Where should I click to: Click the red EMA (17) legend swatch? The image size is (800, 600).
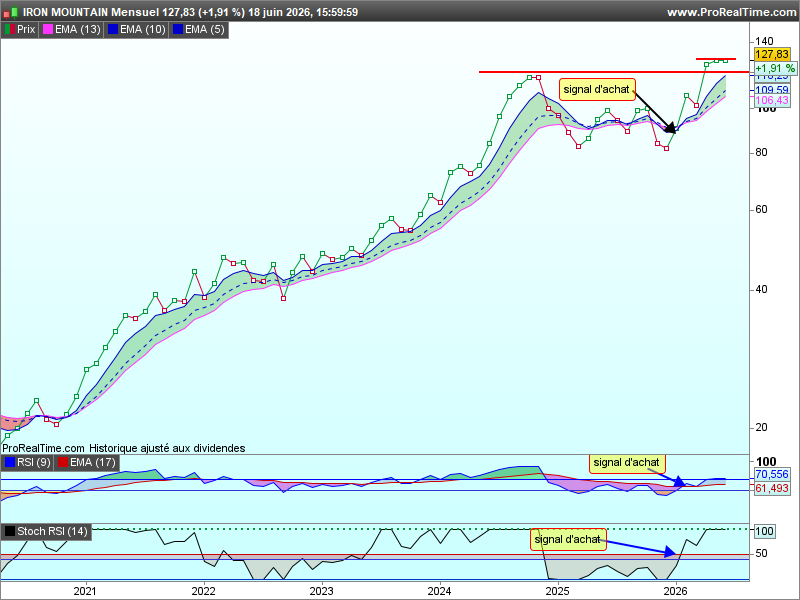coord(63,462)
